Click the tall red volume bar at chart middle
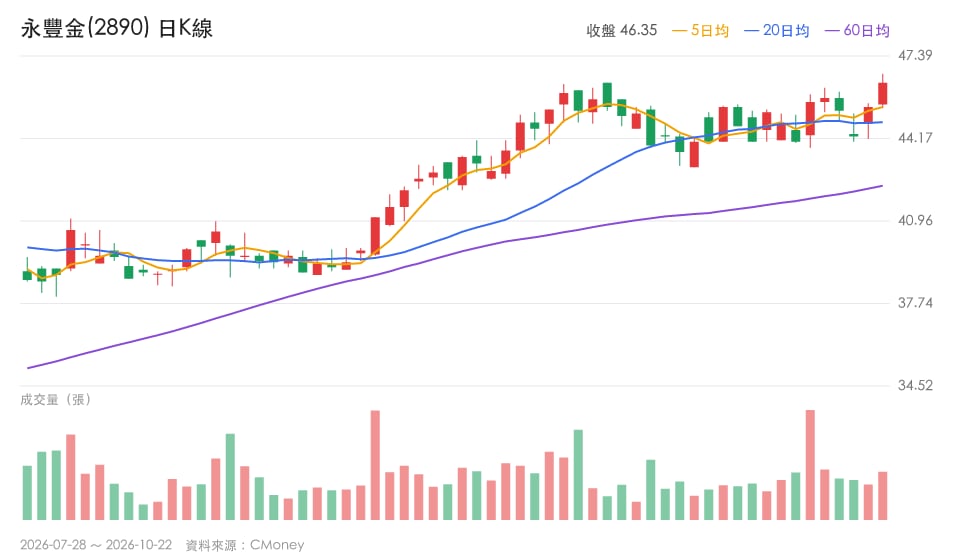The height and width of the screenshot is (560, 960). 375,465
